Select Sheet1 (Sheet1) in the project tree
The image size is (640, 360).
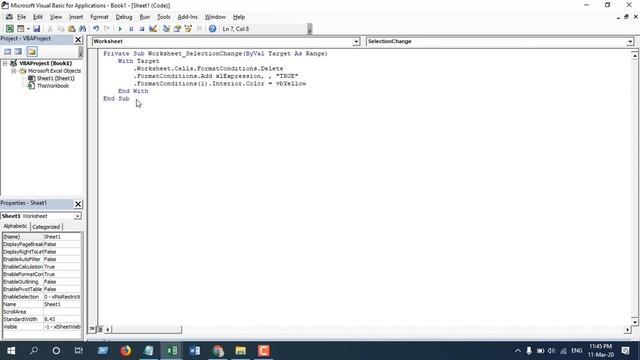(56, 78)
